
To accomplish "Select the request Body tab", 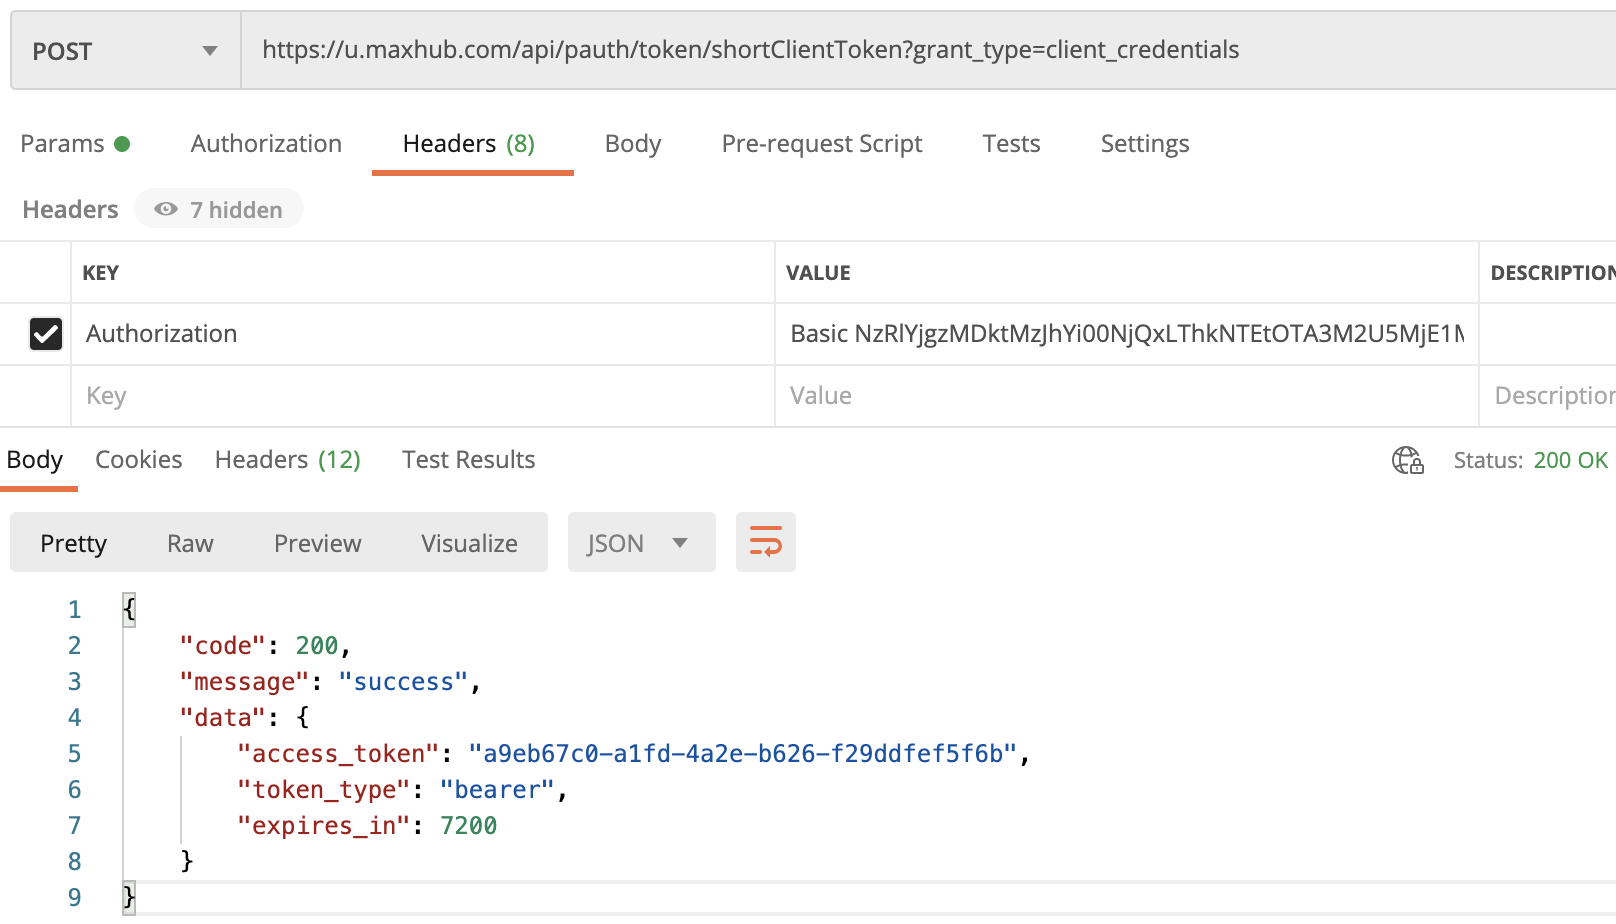I will [x=632, y=144].
